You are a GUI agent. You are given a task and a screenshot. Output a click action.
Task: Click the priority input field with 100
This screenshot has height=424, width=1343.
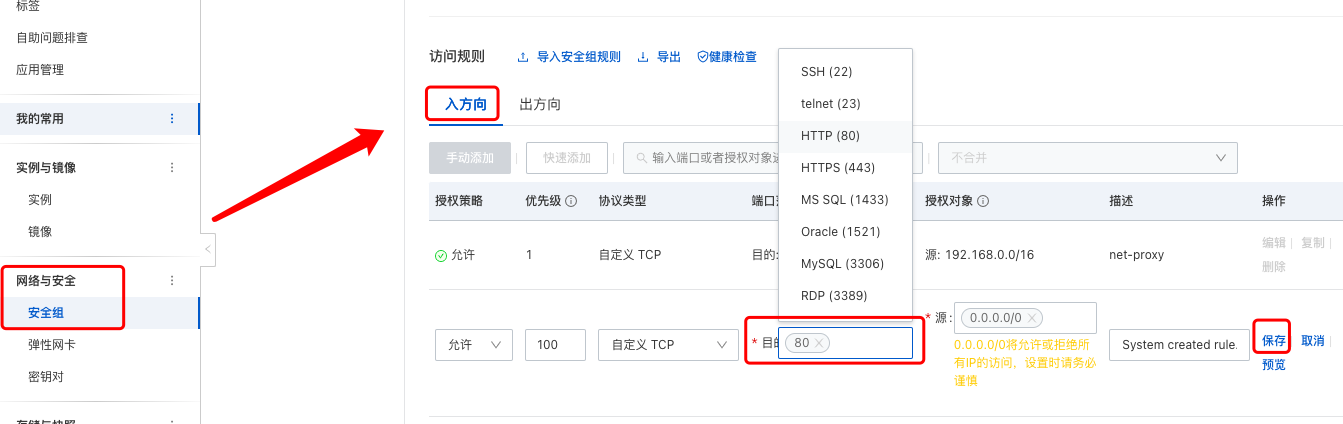(555, 345)
